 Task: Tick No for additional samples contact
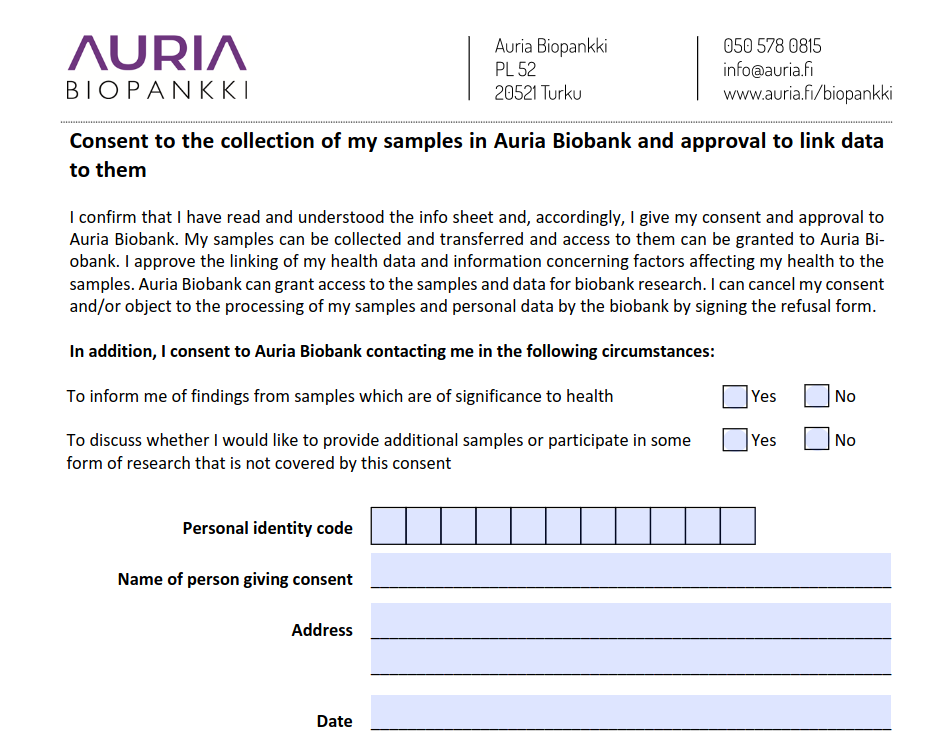pyautogui.click(x=817, y=440)
